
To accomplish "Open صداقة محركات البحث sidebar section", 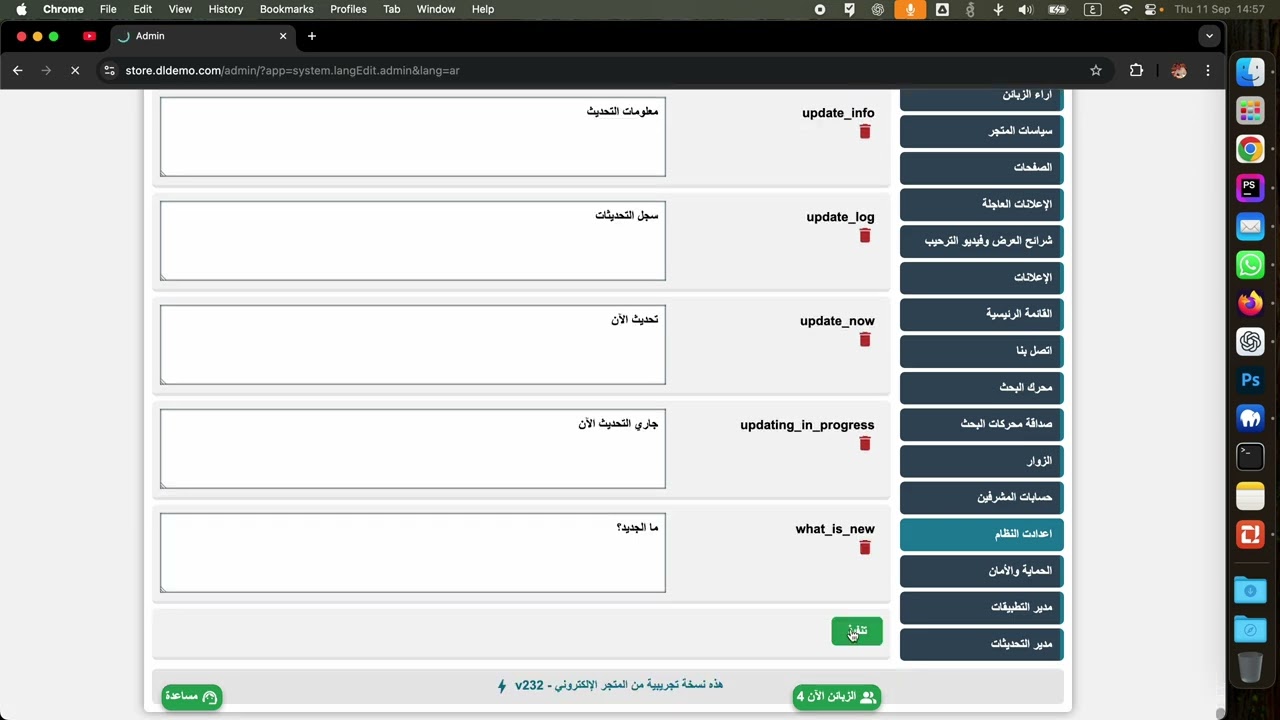I will [x=982, y=424].
